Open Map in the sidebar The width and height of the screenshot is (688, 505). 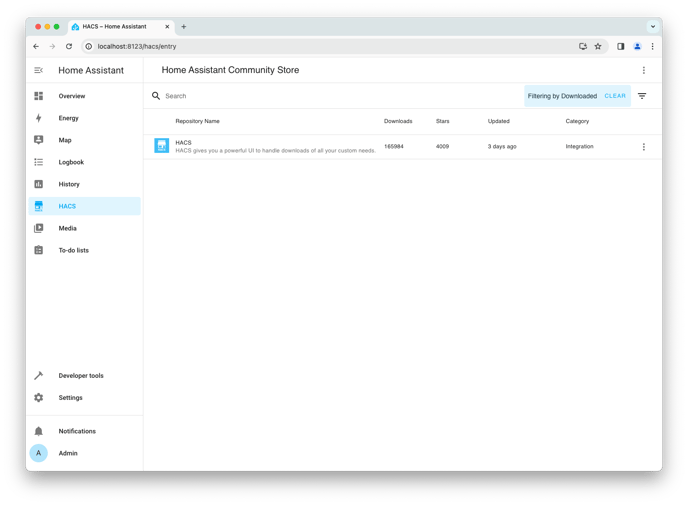pos(85,140)
